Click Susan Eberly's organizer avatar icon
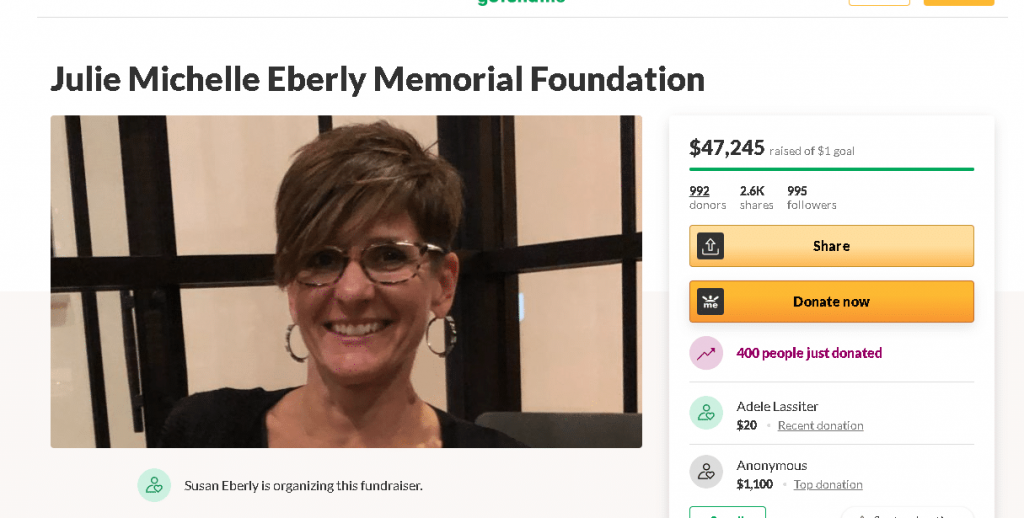1024x518 pixels. tap(154, 485)
